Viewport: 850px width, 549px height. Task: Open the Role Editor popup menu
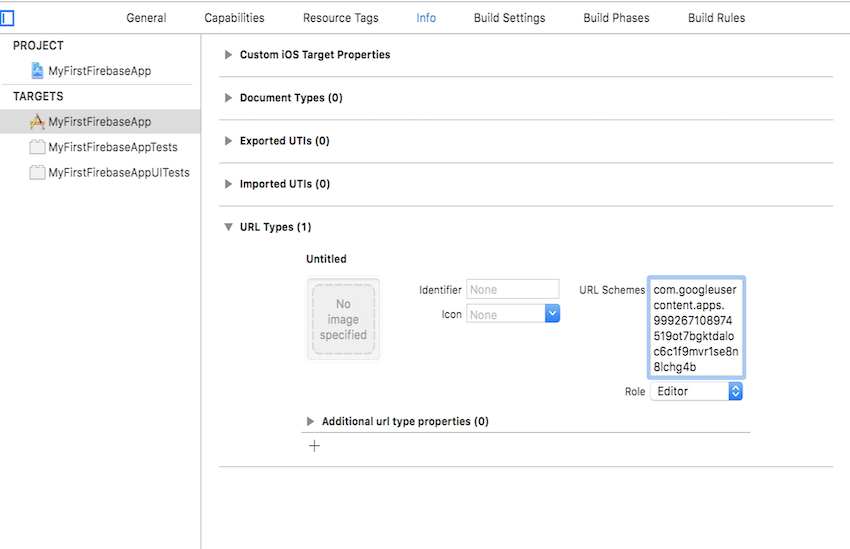tap(696, 391)
